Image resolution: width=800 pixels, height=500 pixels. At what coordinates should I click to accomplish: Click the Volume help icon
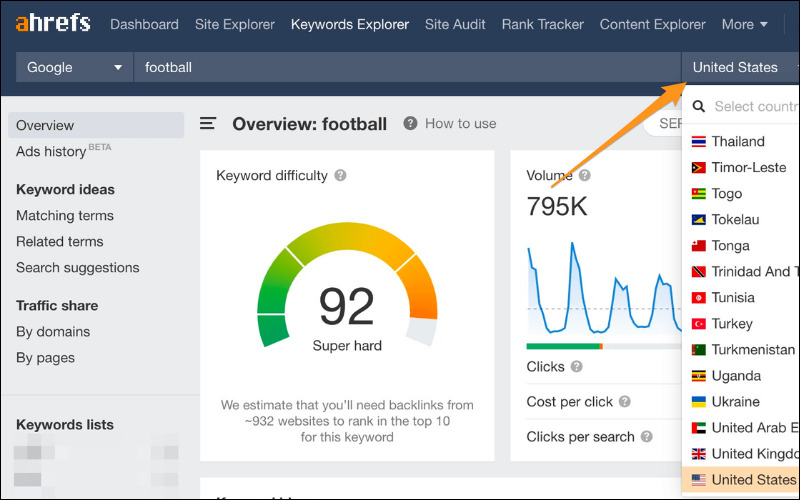pyautogui.click(x=585, y=176)
